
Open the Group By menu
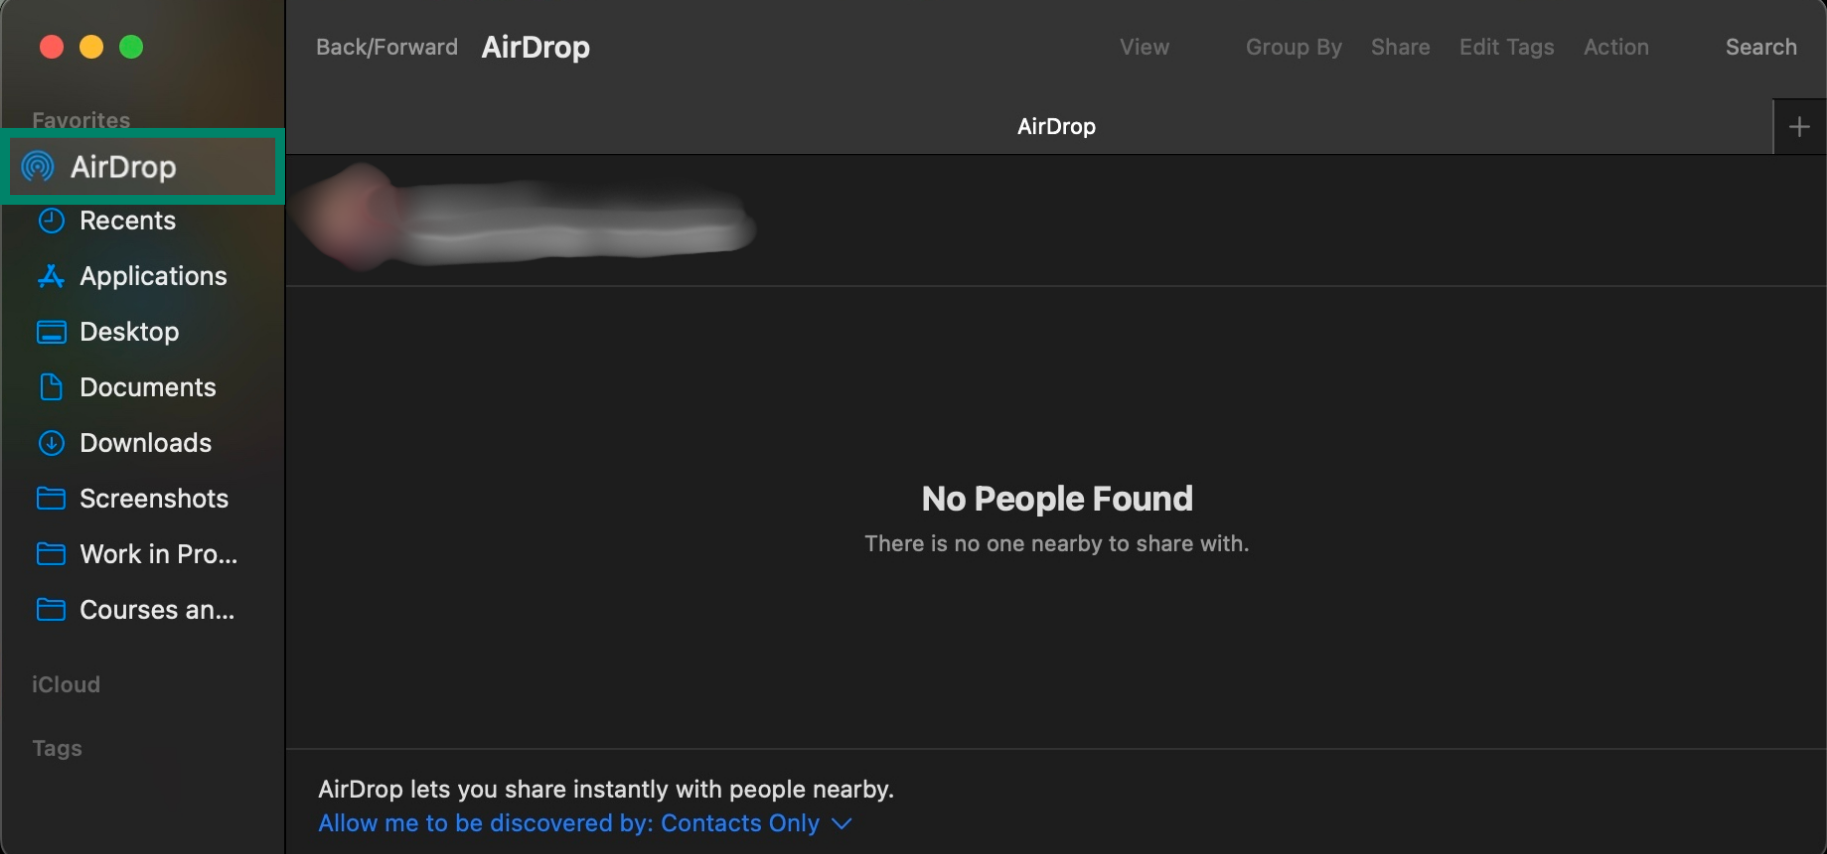[x=1293, y=47]
